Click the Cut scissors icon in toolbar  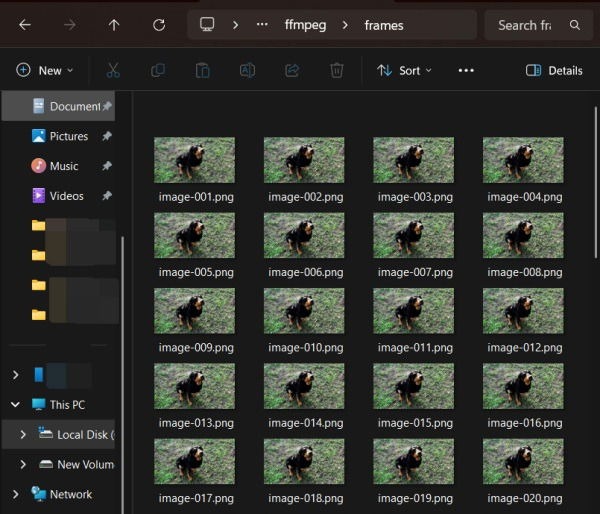coord(113,70)
